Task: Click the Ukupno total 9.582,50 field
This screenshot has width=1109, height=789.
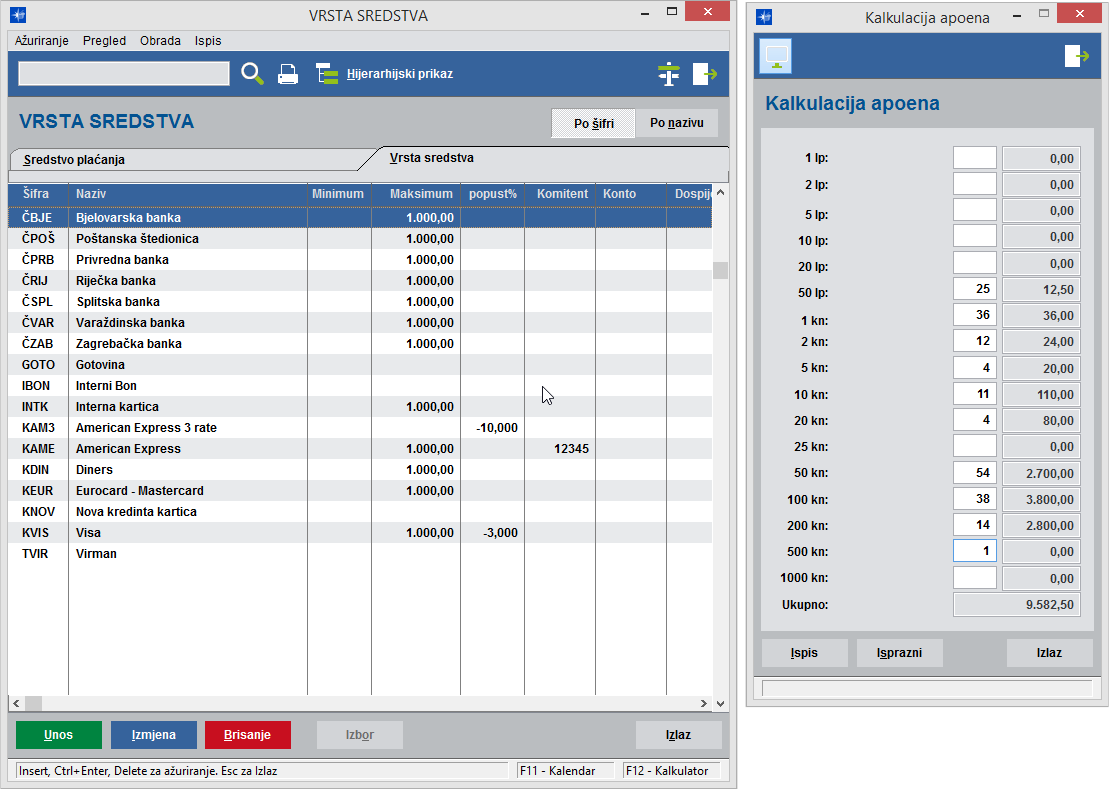Action: coord(1016,604)
